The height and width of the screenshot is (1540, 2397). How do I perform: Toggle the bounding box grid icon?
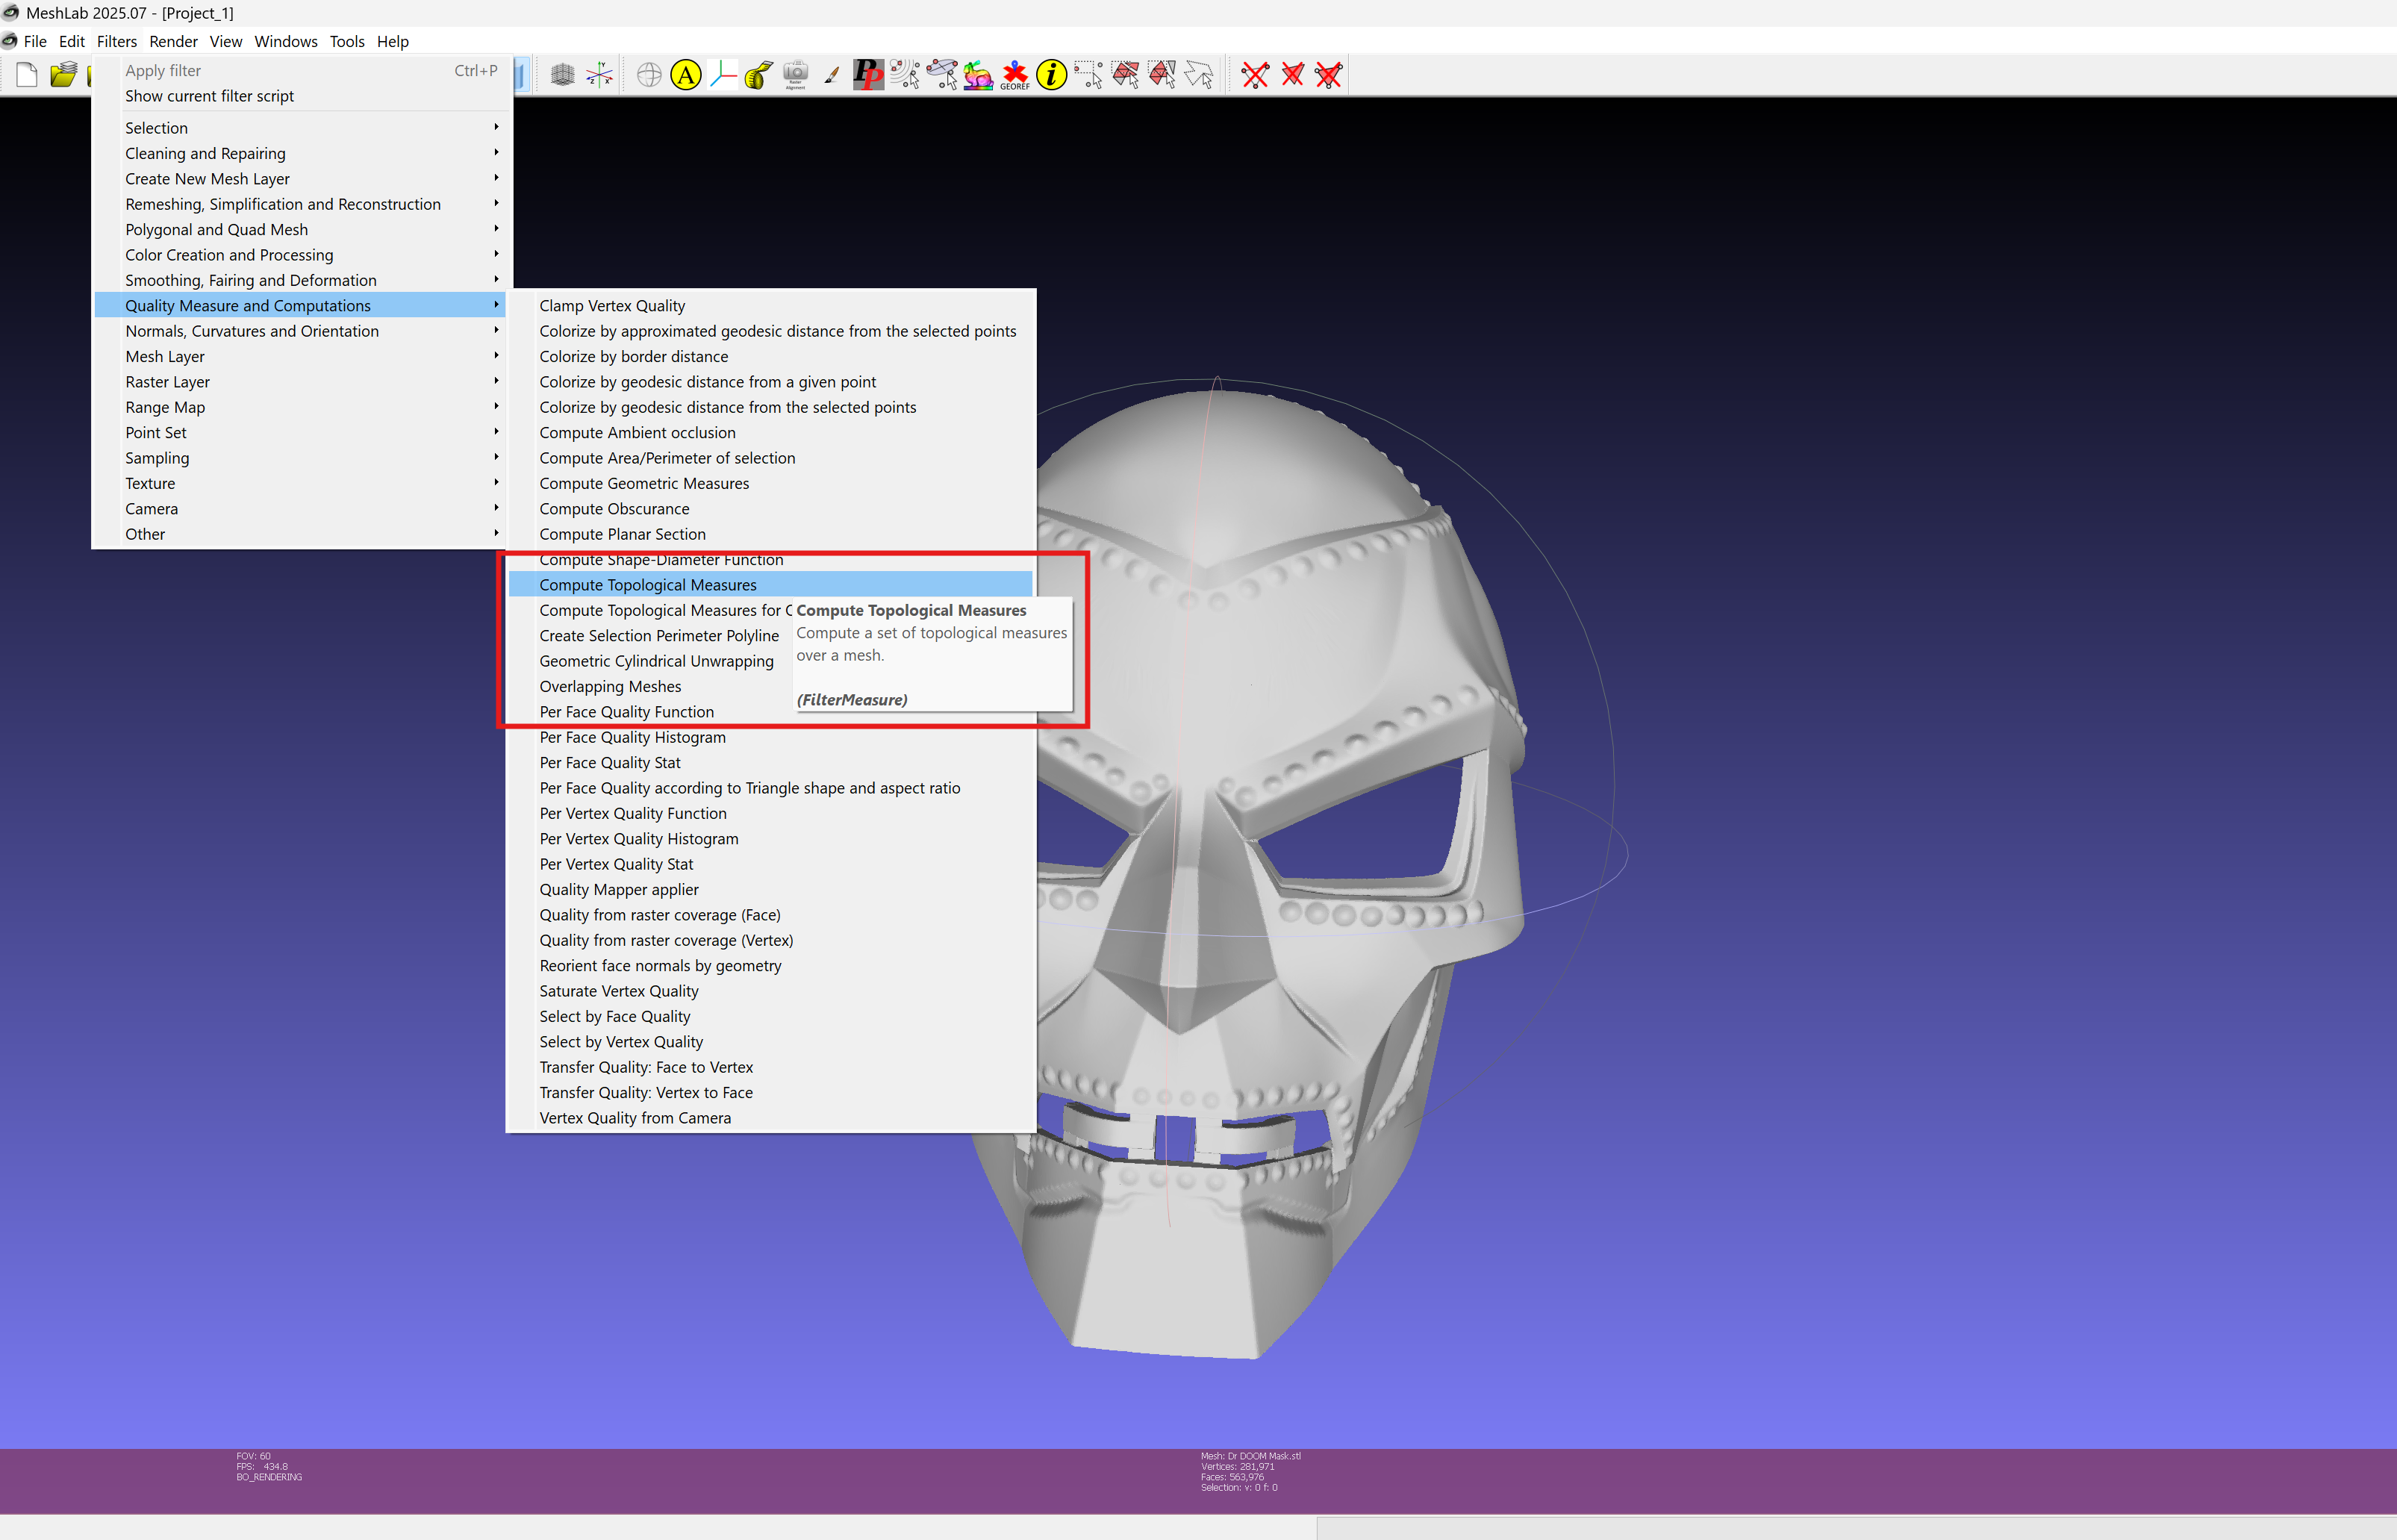tap(563, 75)
